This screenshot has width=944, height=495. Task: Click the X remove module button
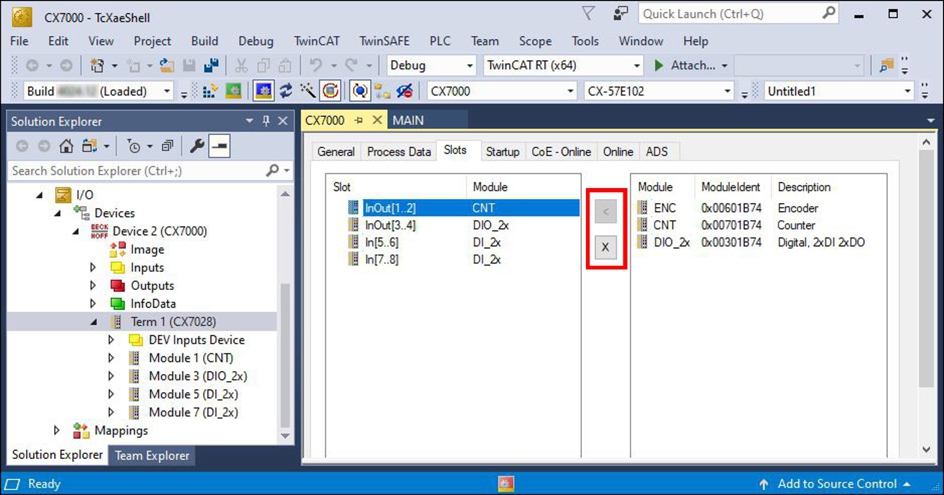[606, 247]
